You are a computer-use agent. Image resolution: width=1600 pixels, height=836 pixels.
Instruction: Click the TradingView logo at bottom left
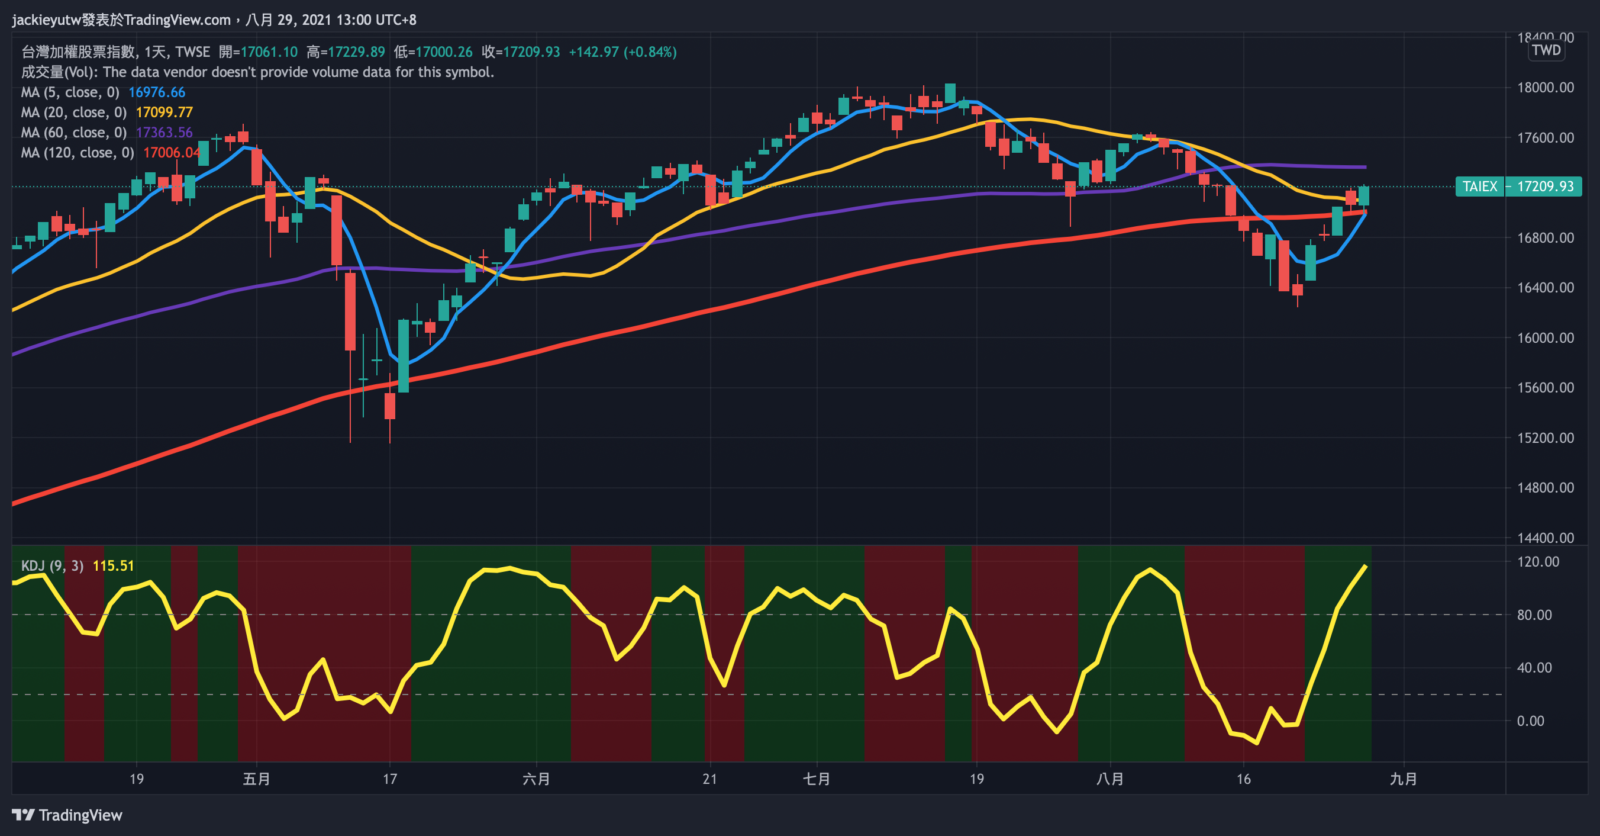coord(67,815)
